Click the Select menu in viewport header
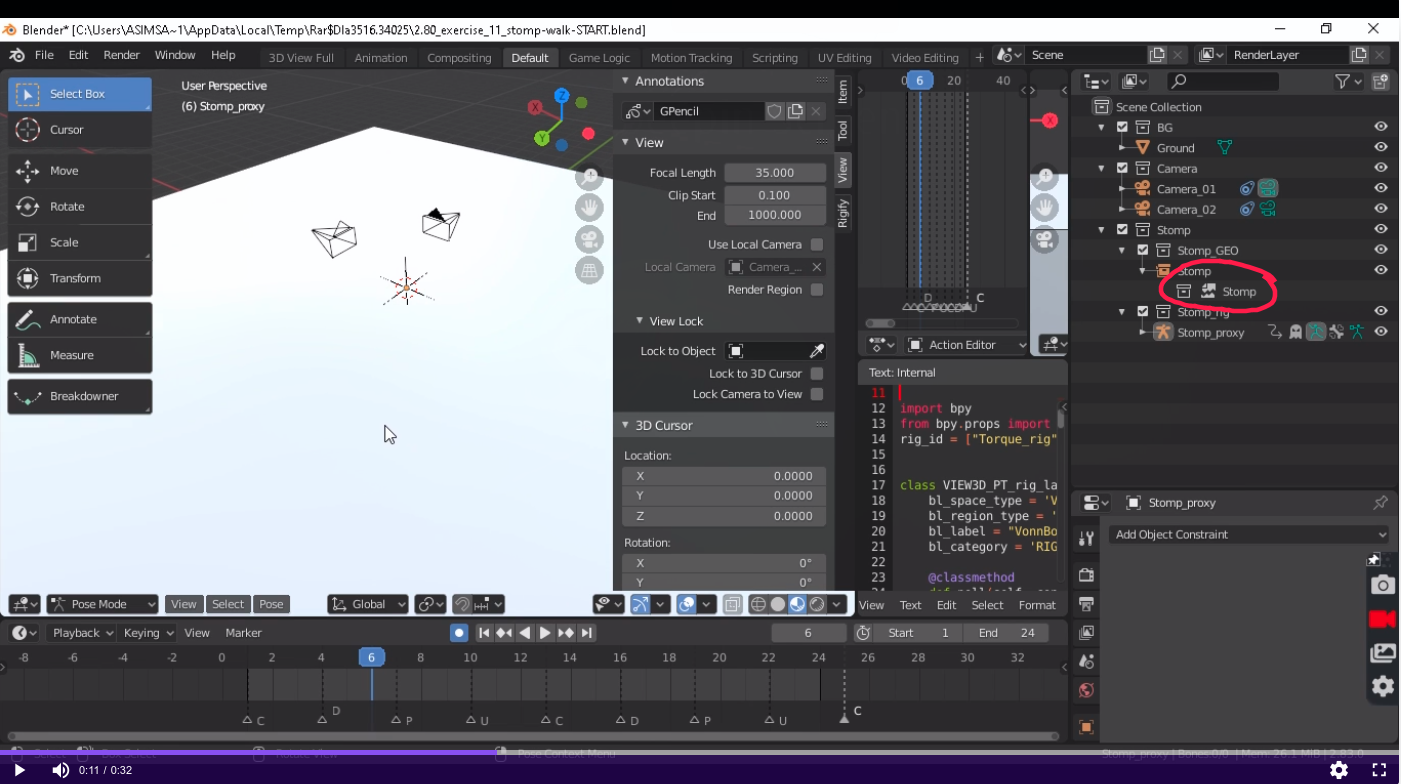The image size is (1401, 784). click(x=228, y=604)
